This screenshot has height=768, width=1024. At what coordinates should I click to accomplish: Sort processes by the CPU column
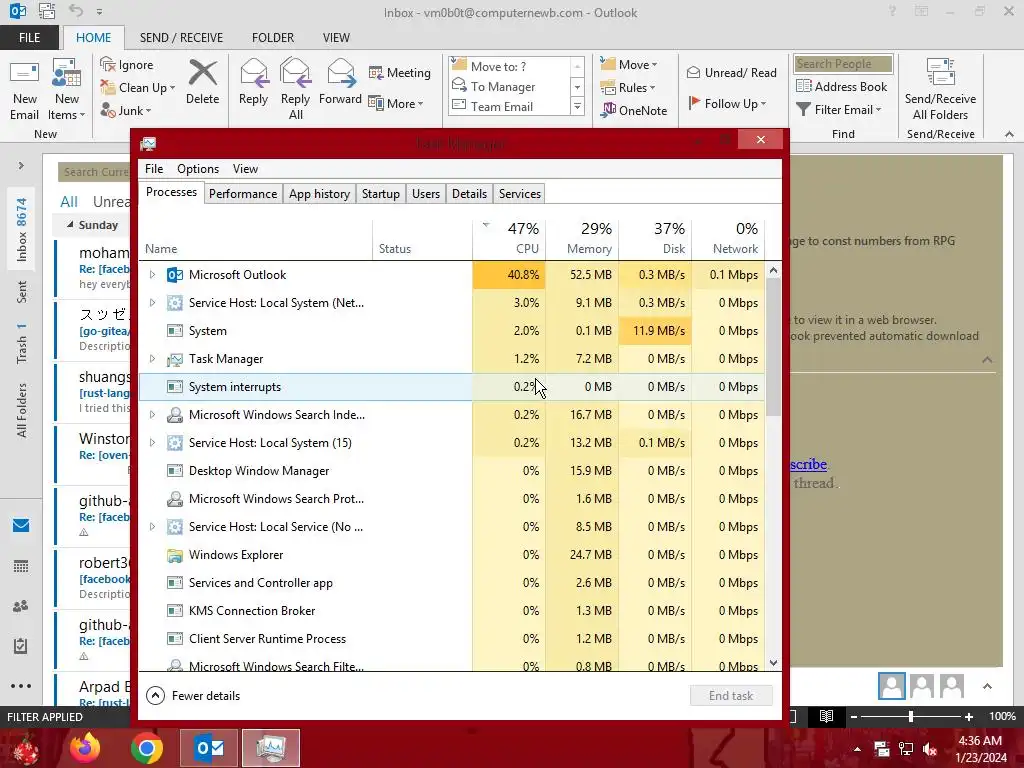pos(509,238)
